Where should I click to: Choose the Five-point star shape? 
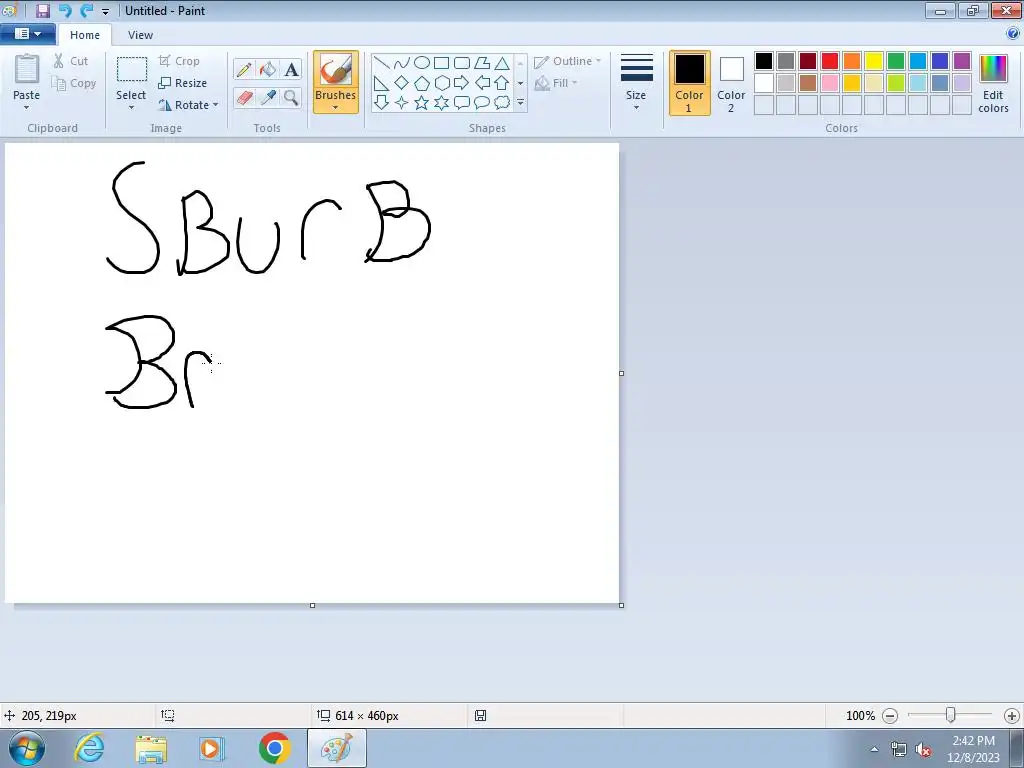tap(422, 103)
